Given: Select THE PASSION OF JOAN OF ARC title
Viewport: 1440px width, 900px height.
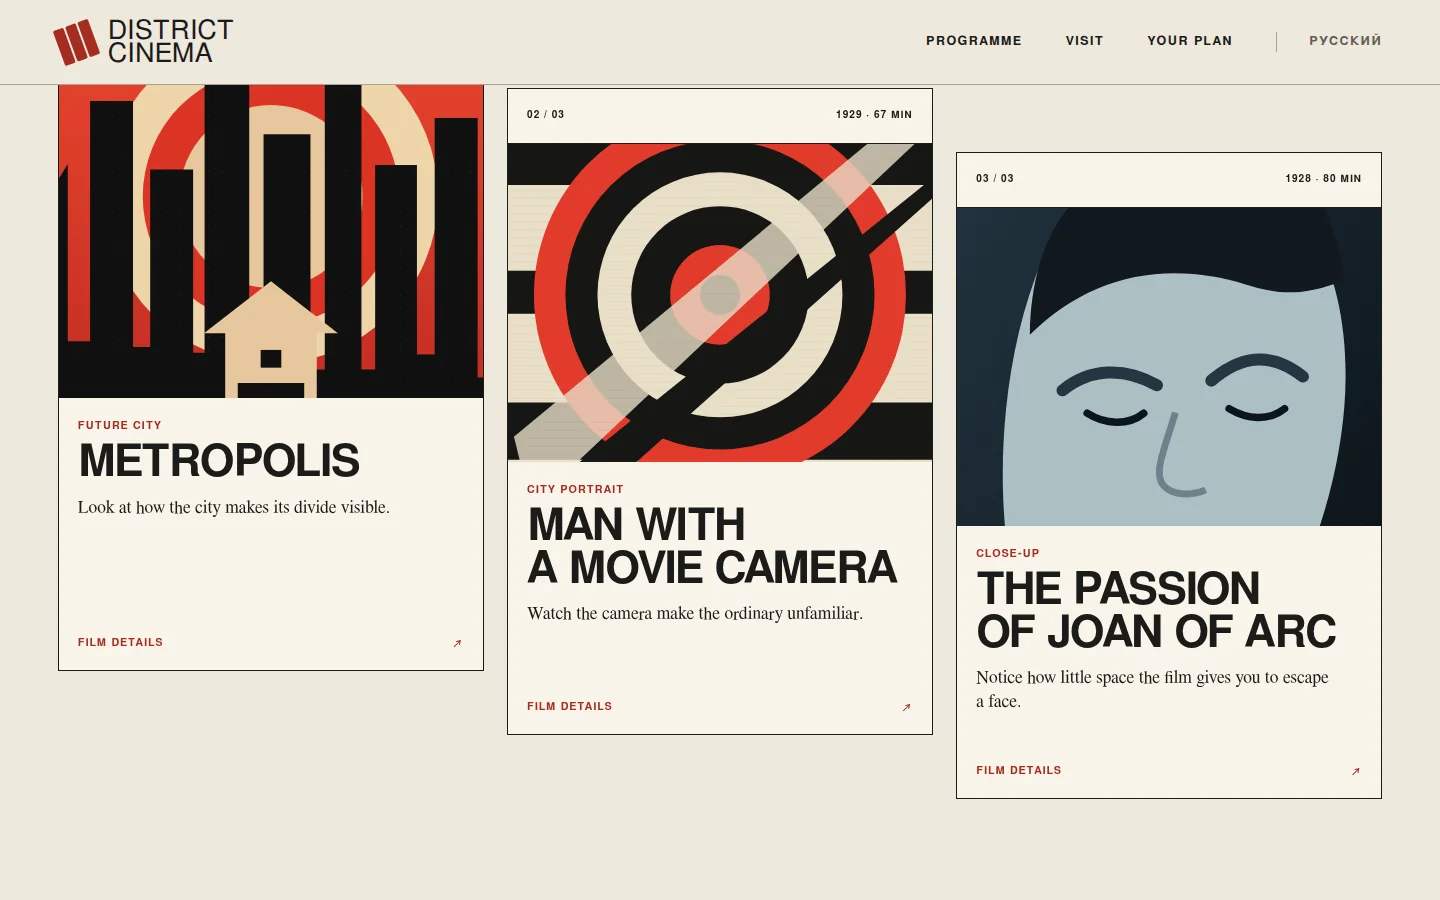Looking at the screenshot, I should coord(1156,610).
